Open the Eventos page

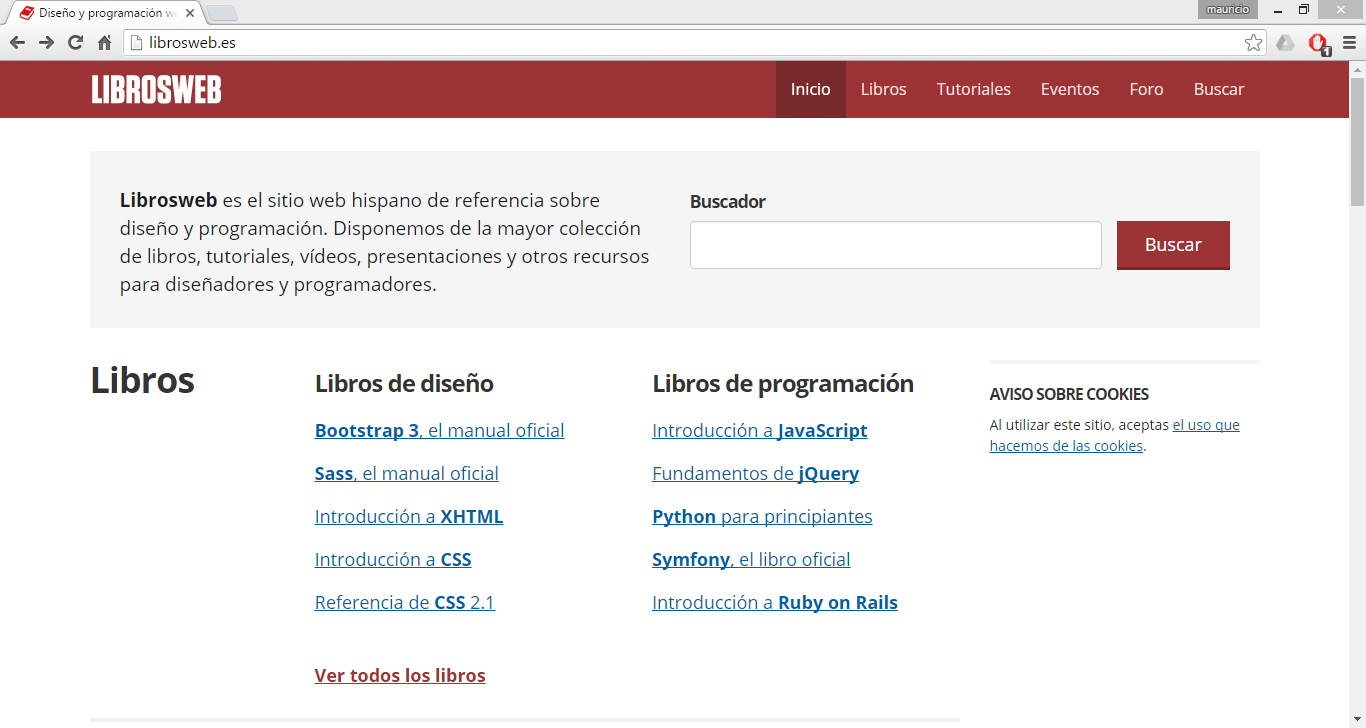click(1069, 89)
